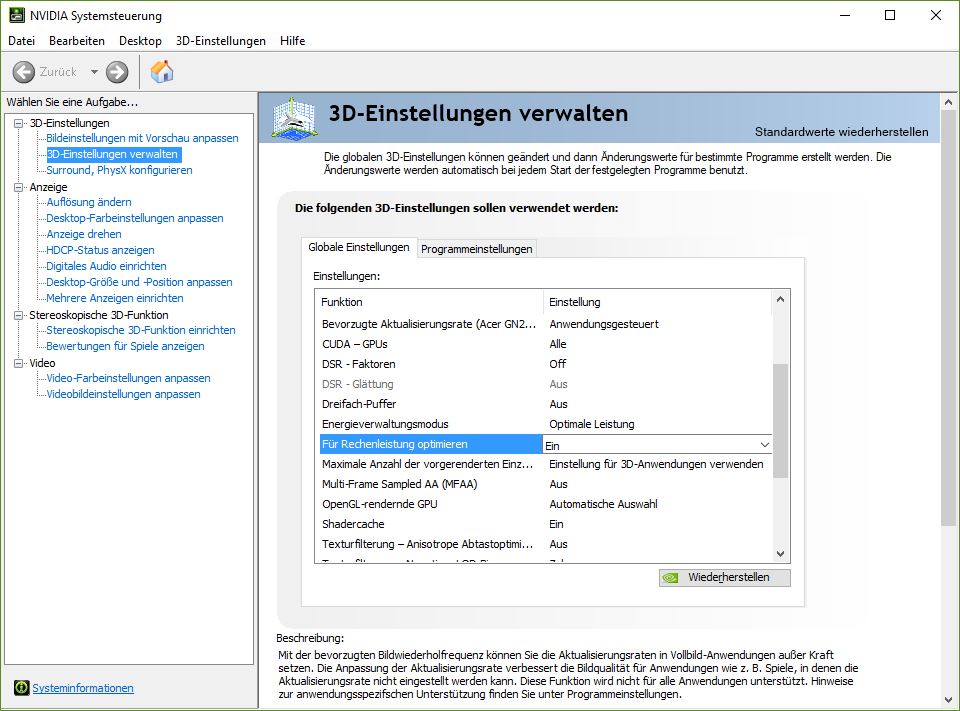Click the Einstellung column header
Viewport: 960px width, 711px height.
coord(658,302)
